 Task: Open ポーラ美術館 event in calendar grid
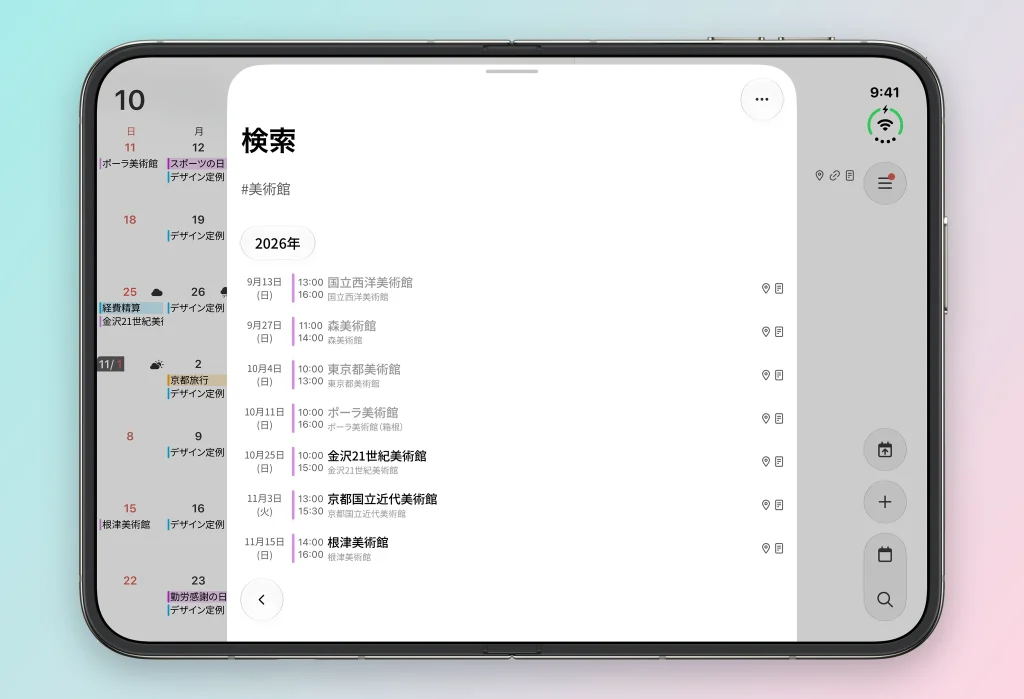pos(129,163)
